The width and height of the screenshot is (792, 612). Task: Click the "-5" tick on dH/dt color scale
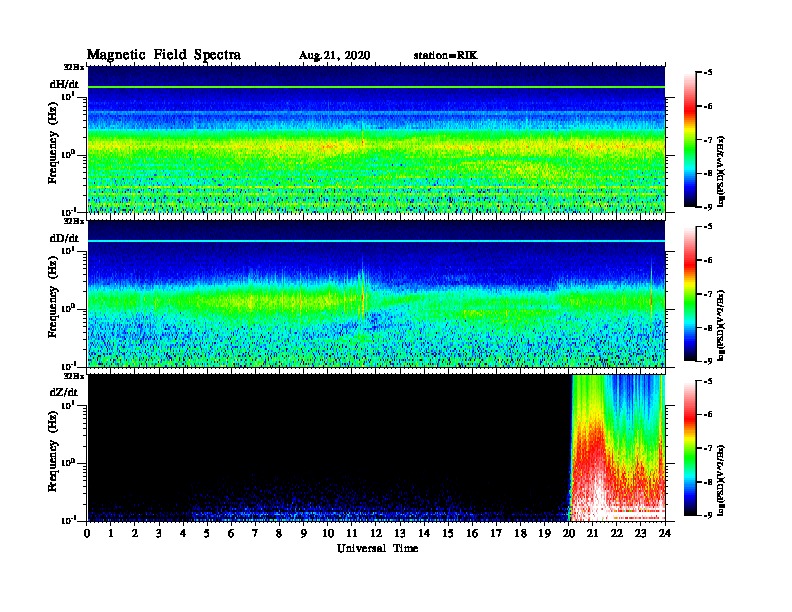tap(708, 72)
